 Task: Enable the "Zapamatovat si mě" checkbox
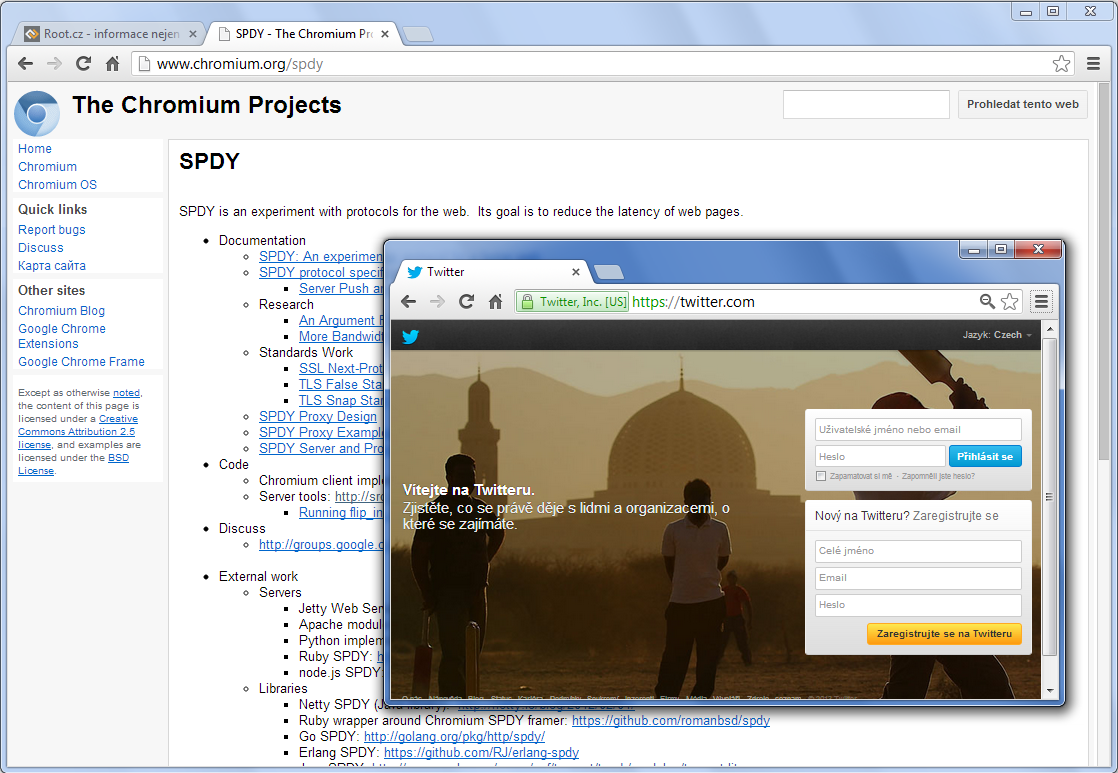[x=821, y=475]
